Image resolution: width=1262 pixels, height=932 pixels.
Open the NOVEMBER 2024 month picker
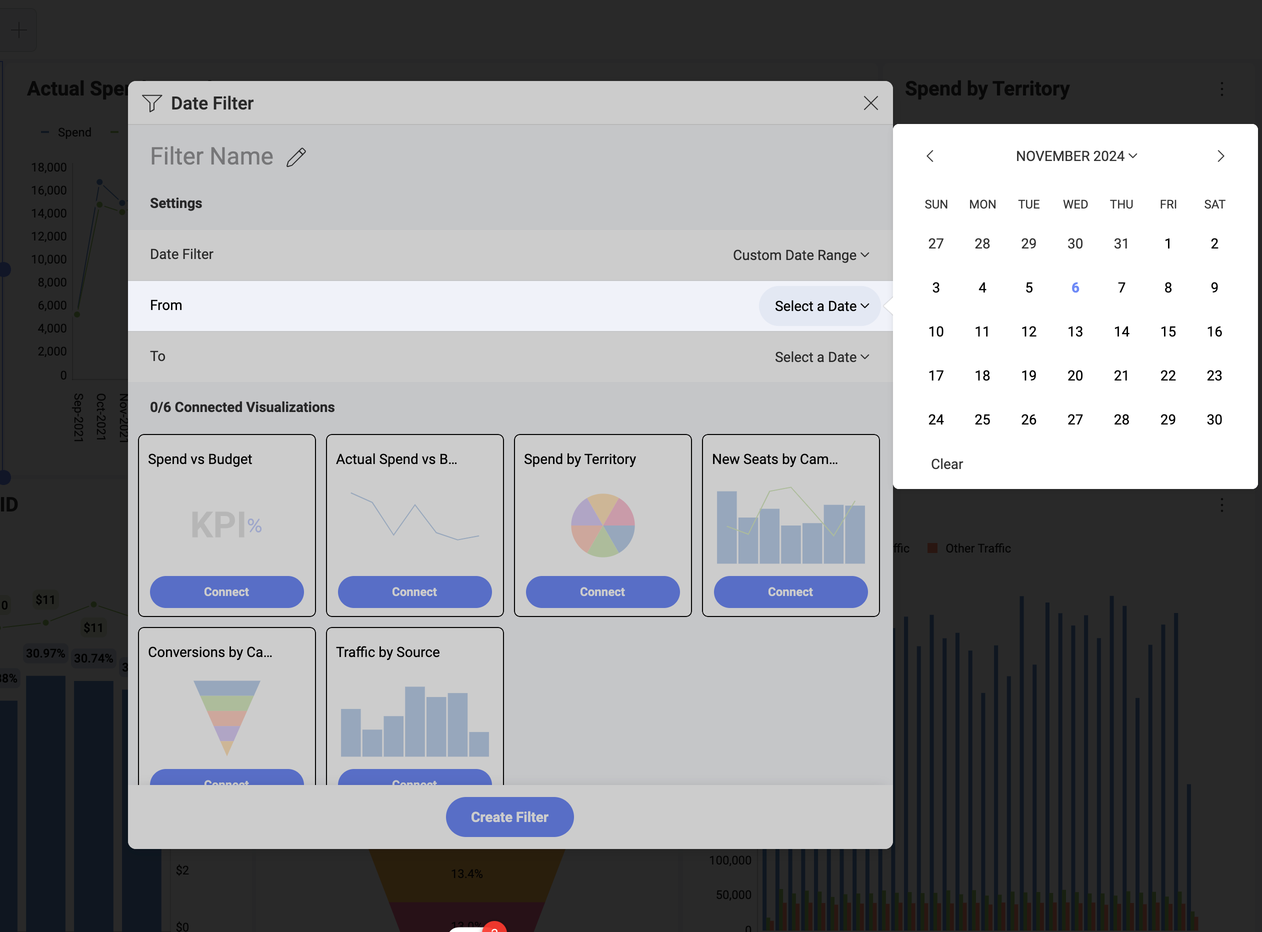pyautogui.click(x=1076, y=156)
